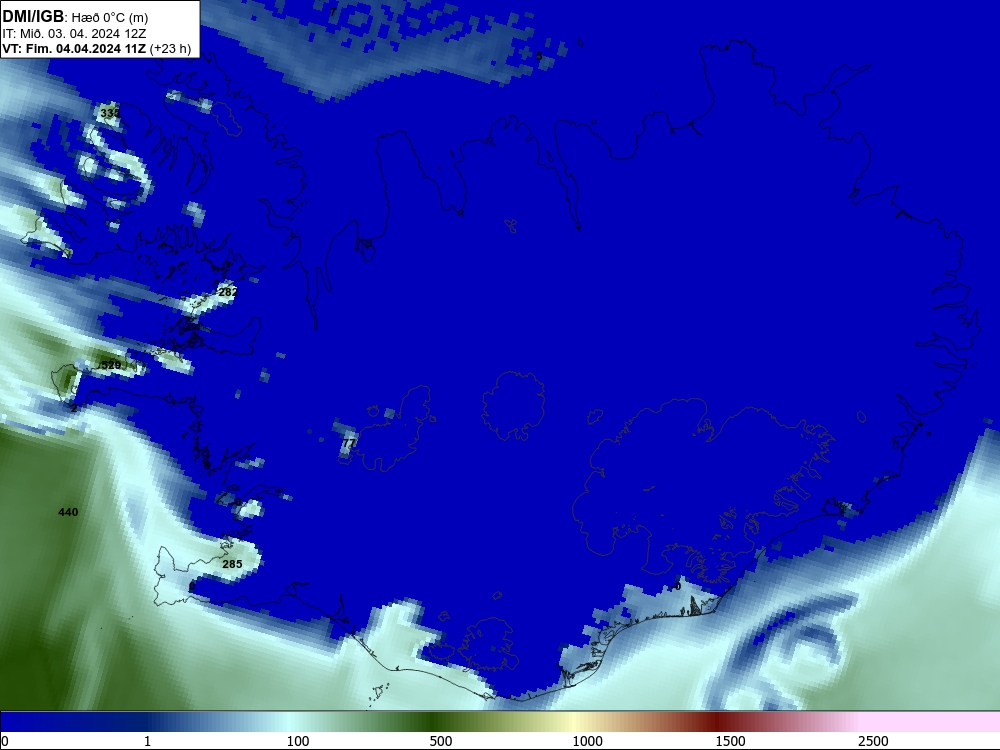Click the 'DMI/IGB' title text

(x=33, y=17)
